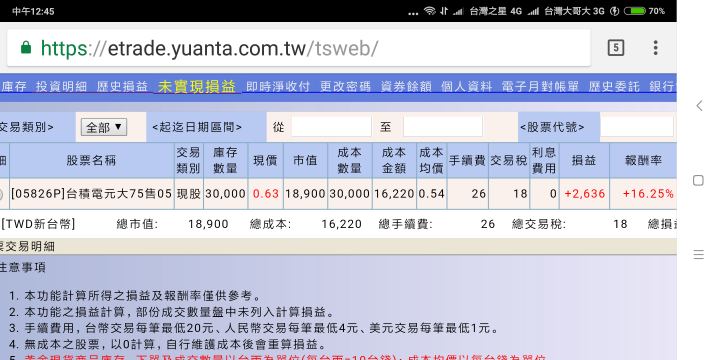Viewport: 720px width, 360px height.
Task: Click the 總成本 summary label
Action: (x=270, y=224)
